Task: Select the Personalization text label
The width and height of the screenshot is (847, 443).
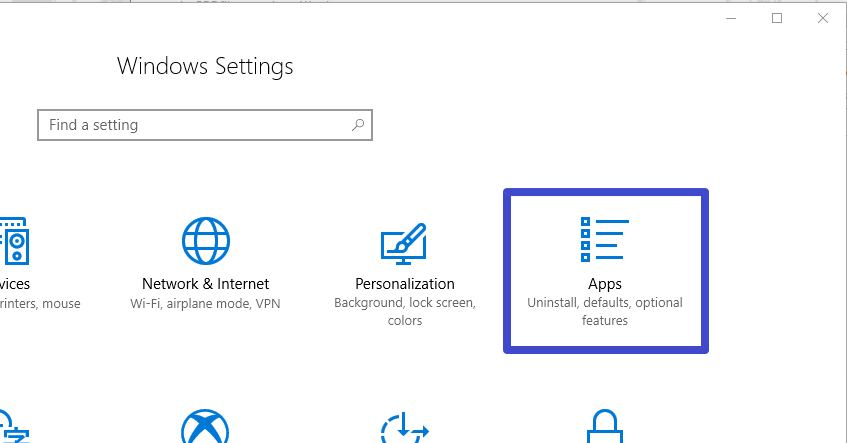Action: [405, 284]
